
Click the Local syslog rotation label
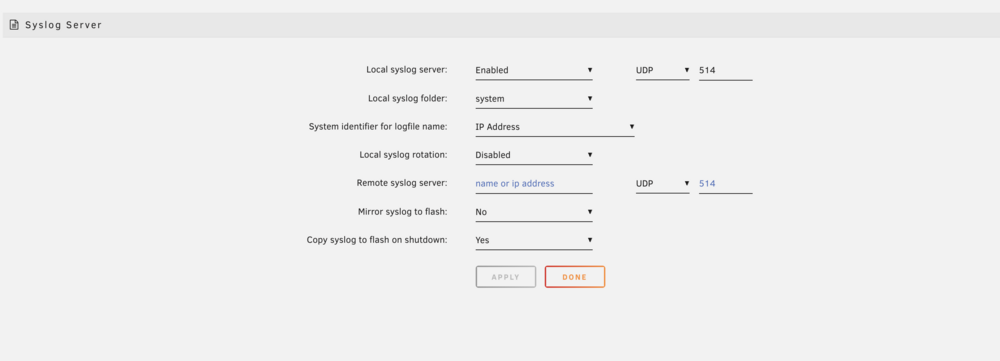point(404,155)
